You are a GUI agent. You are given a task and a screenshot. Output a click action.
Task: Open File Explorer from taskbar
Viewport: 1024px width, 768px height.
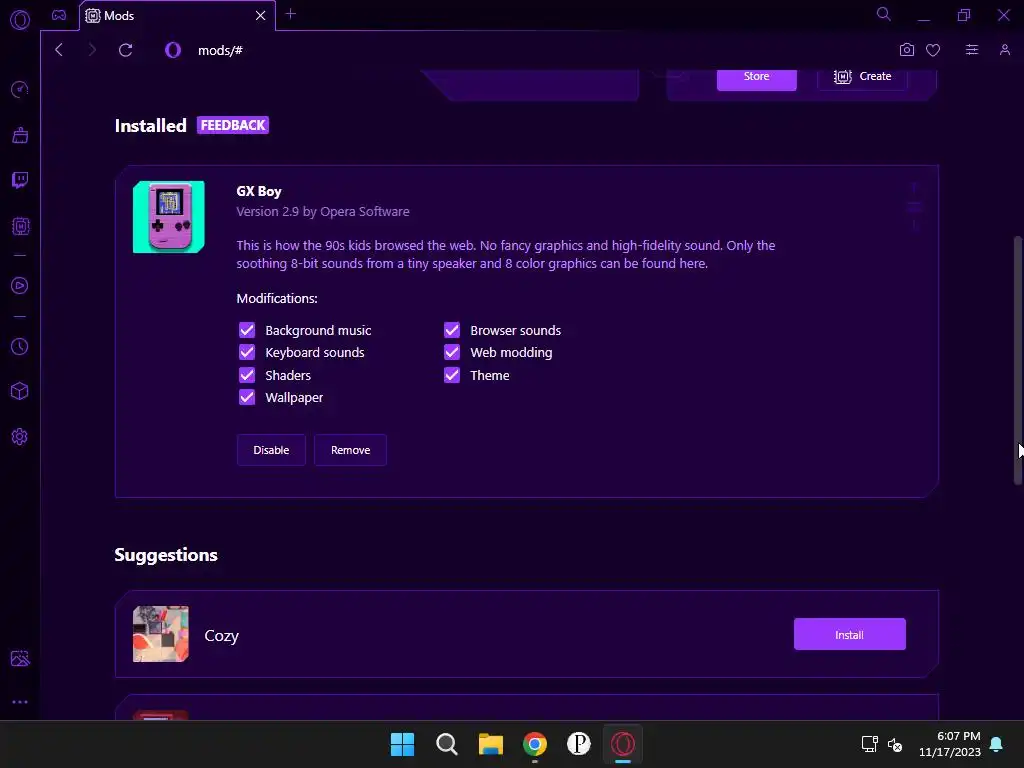pos(490,744)
